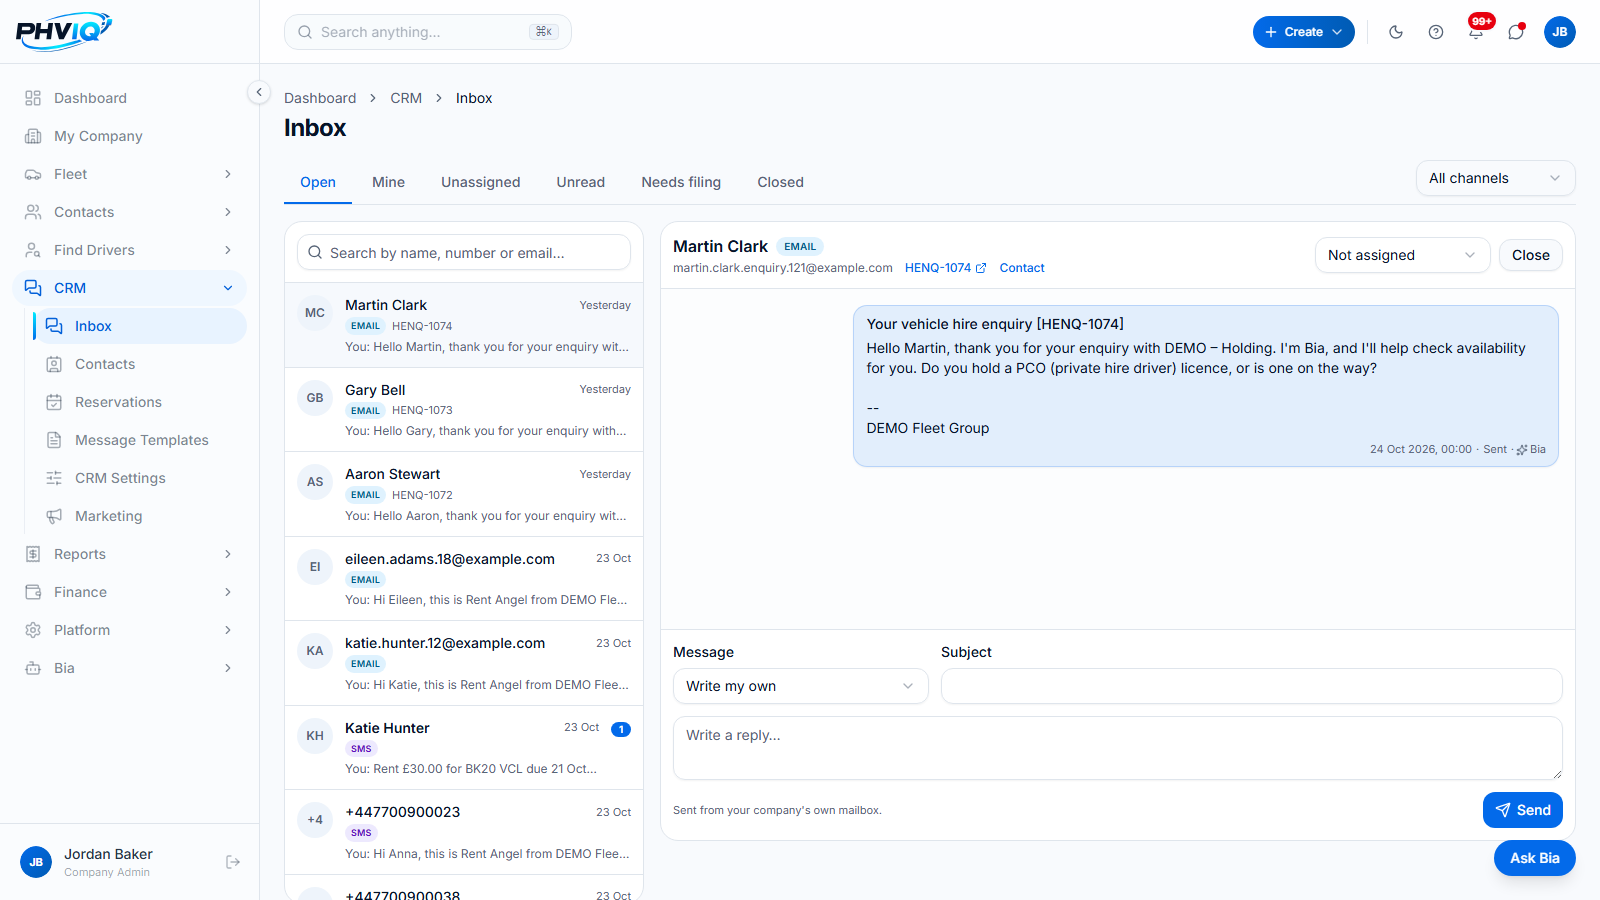
Task: Open Gary Bell conversation HENQ-1073
Action: coord(464,410)
